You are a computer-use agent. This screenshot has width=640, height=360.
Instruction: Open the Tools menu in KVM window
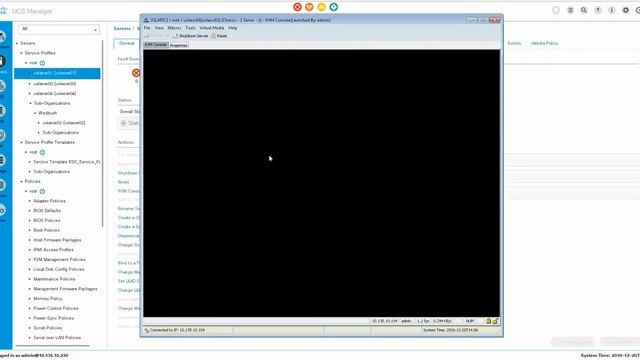pyautogui.click(x=190, y=28)
